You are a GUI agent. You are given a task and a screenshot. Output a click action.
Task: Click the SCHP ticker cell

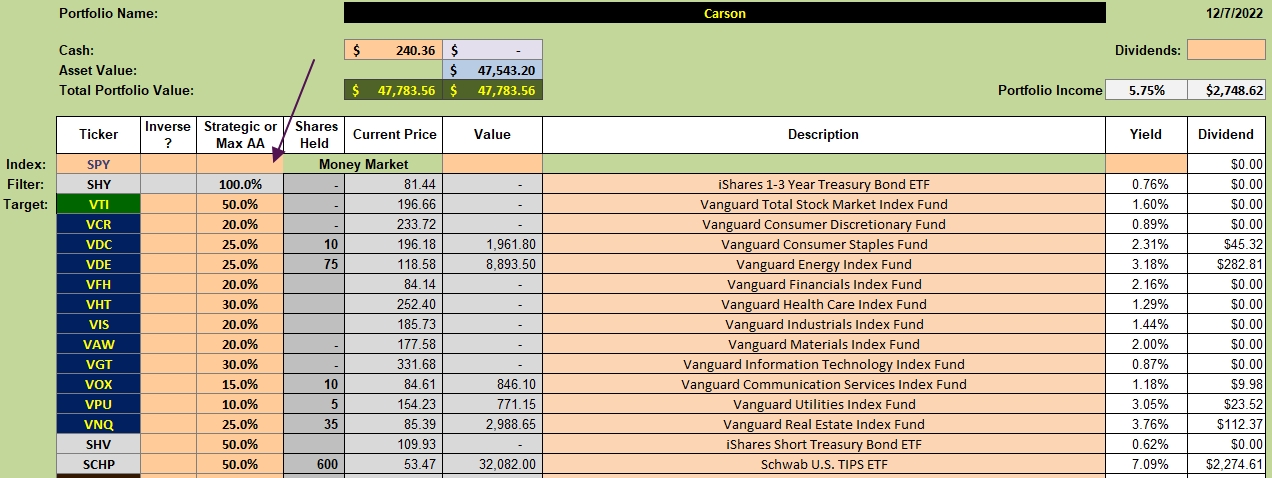pos(98,464)
